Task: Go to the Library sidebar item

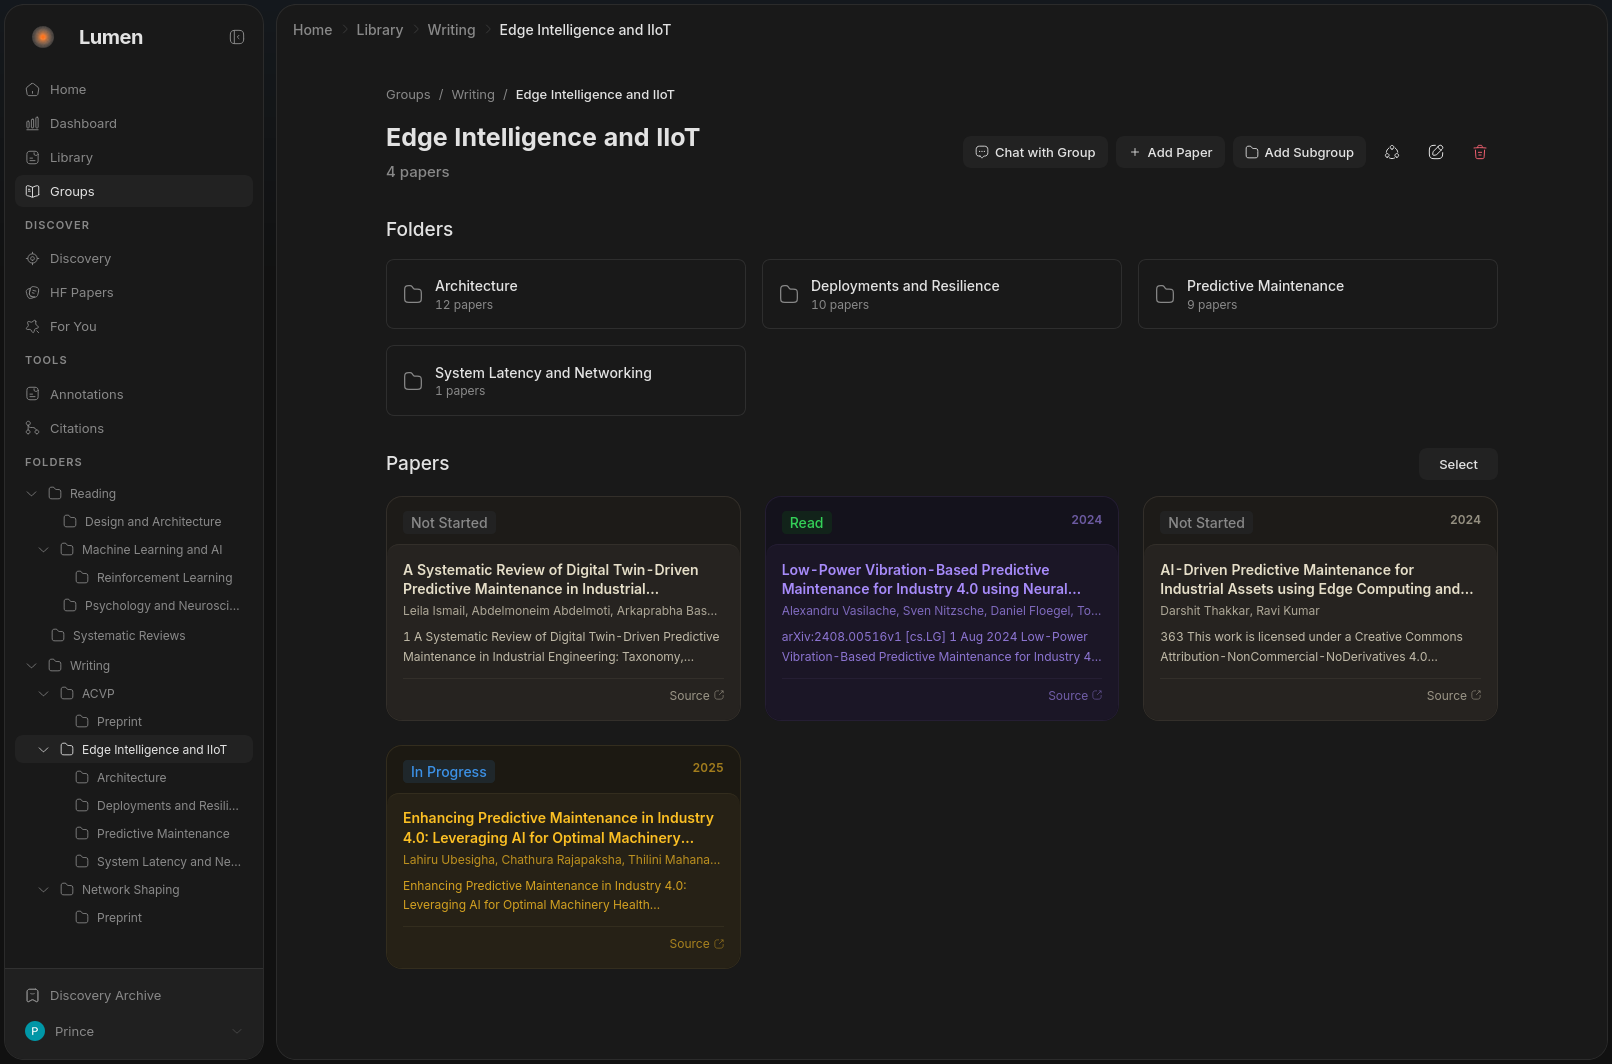Action: pyautogui.click(x=134, y=157)
